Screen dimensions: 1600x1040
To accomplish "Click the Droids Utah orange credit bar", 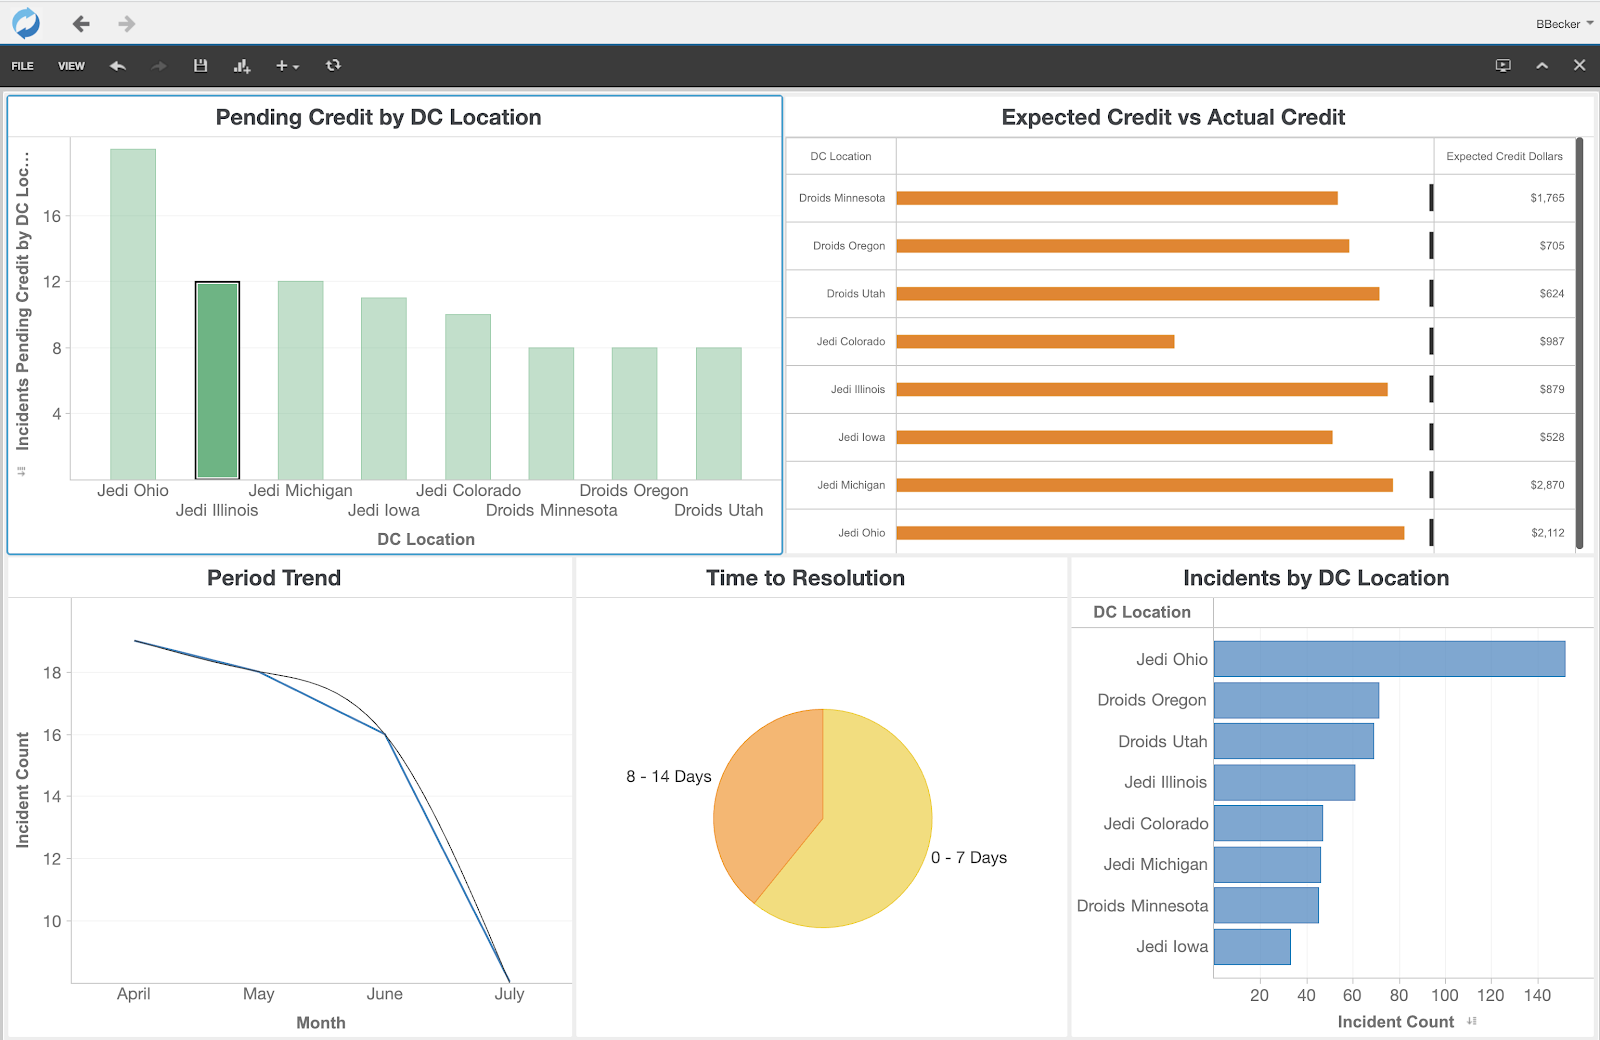I will (x=1138, y=294).
